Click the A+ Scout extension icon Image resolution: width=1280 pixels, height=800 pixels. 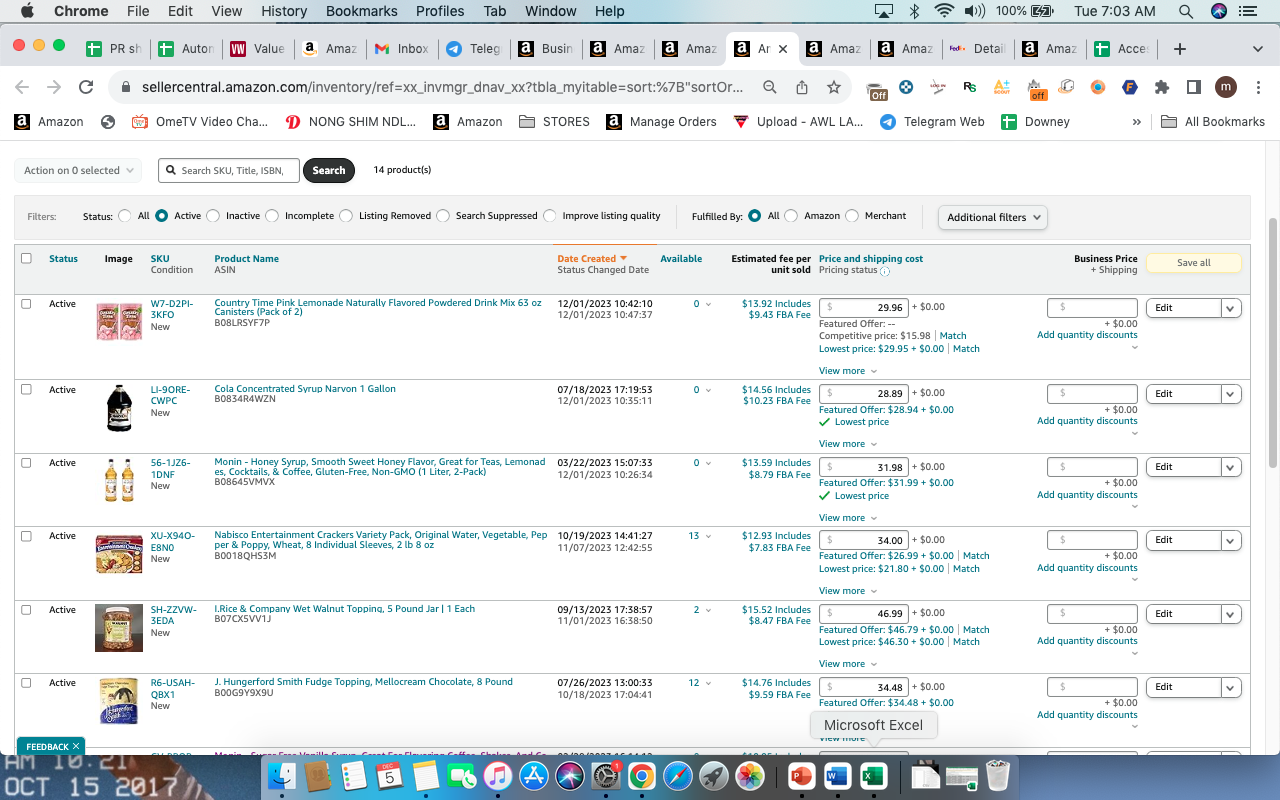[x=1002, y=87]
